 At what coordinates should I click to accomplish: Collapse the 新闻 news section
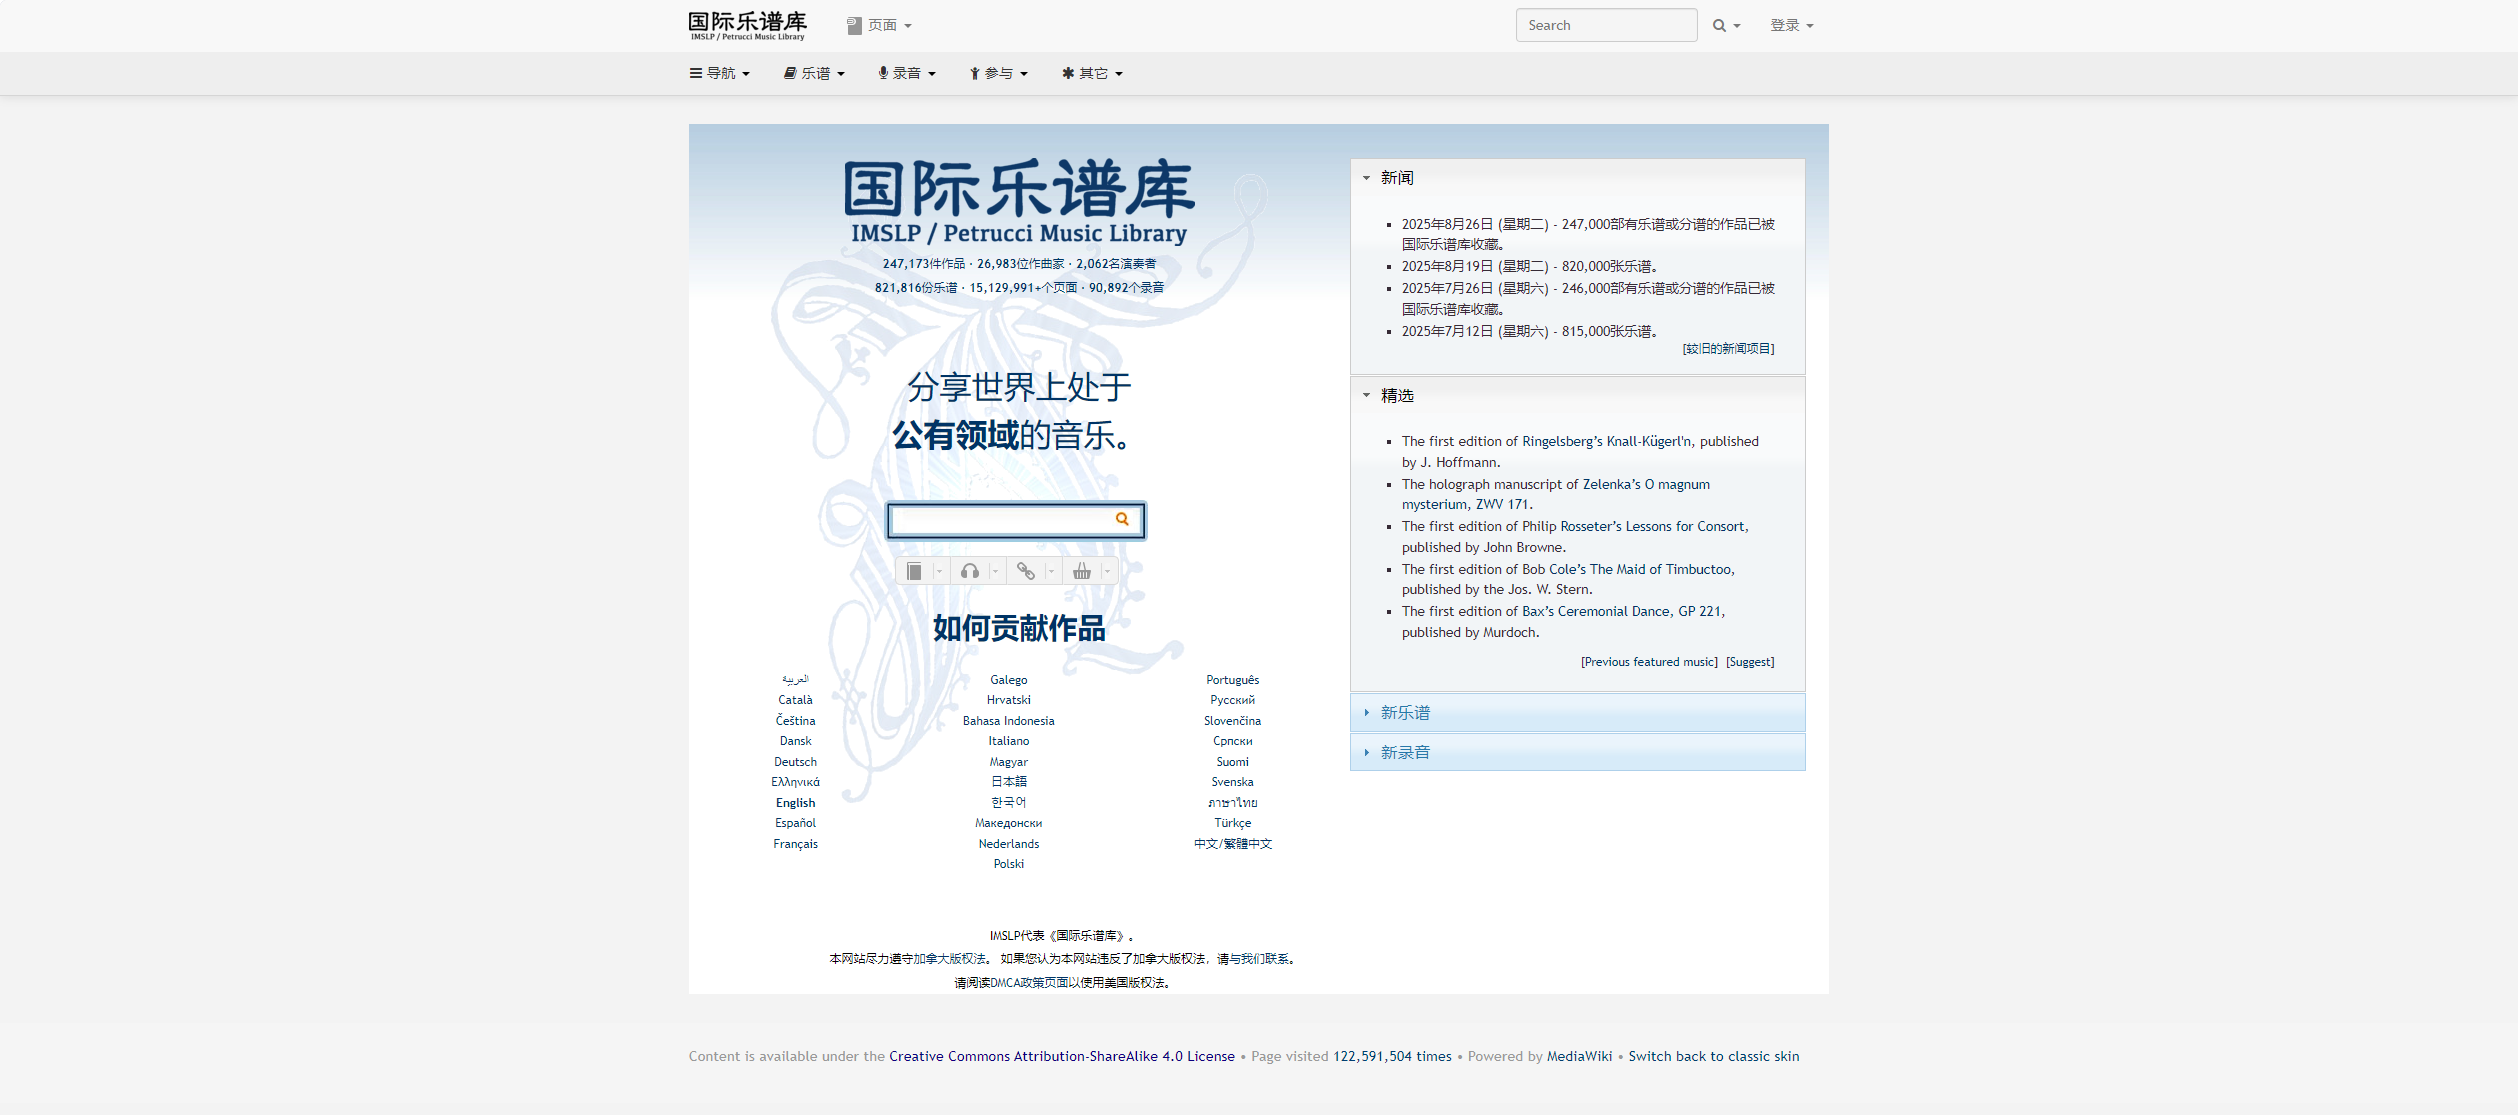(1367, 177)
